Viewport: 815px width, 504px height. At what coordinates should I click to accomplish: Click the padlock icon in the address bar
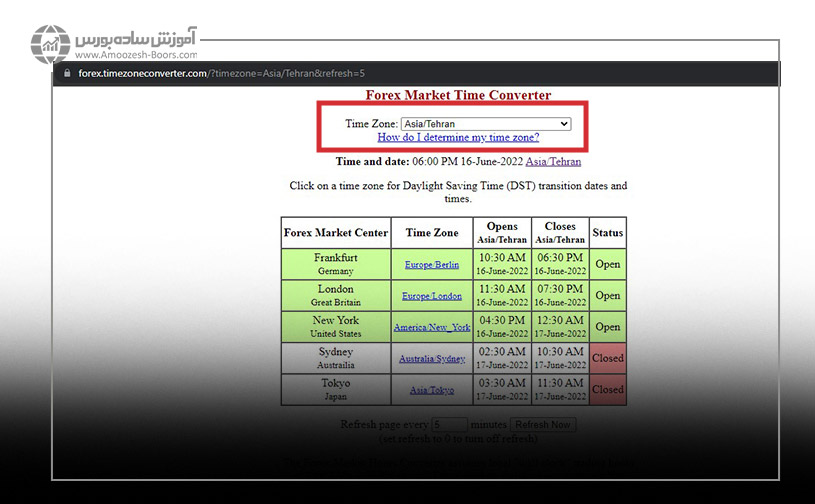click(x=67, y=73)
